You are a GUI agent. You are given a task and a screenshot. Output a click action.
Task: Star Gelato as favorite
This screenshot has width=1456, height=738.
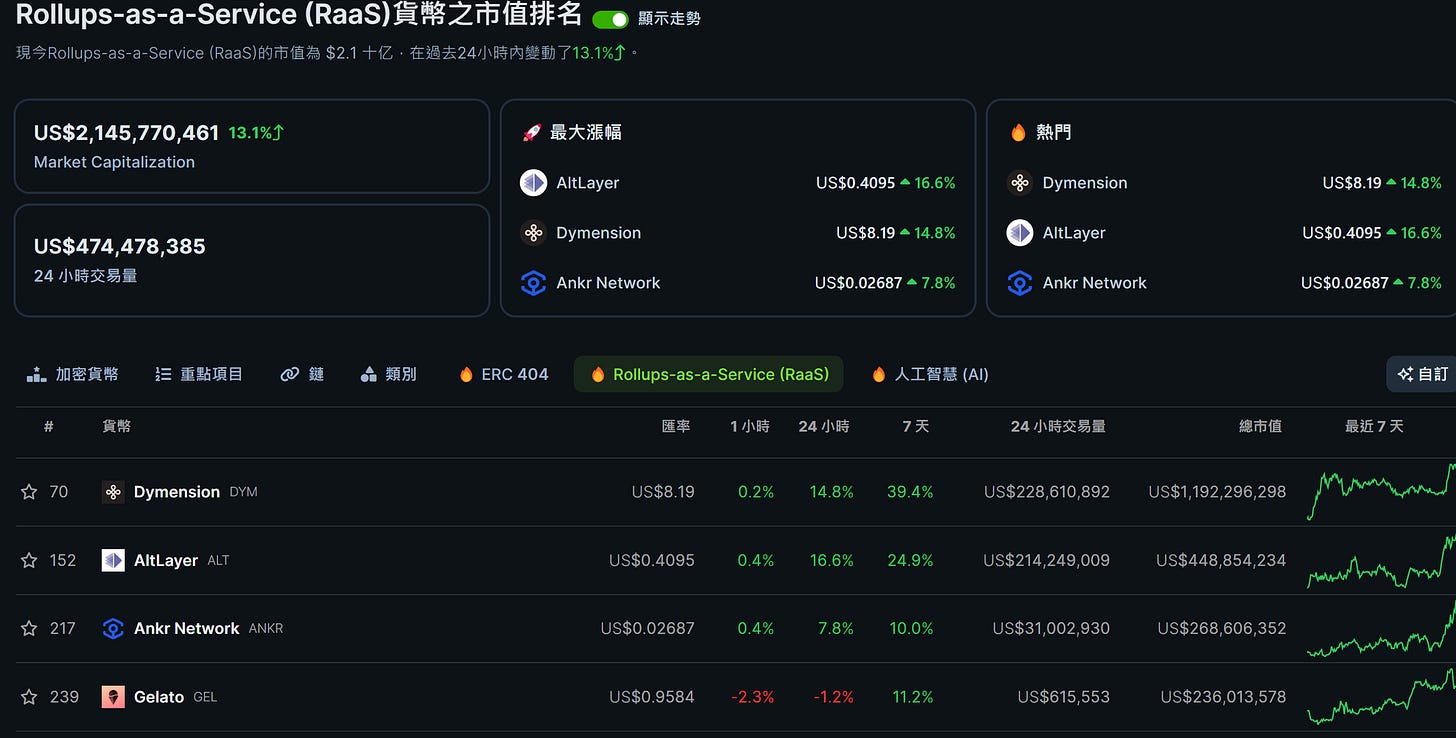(29, 696)
